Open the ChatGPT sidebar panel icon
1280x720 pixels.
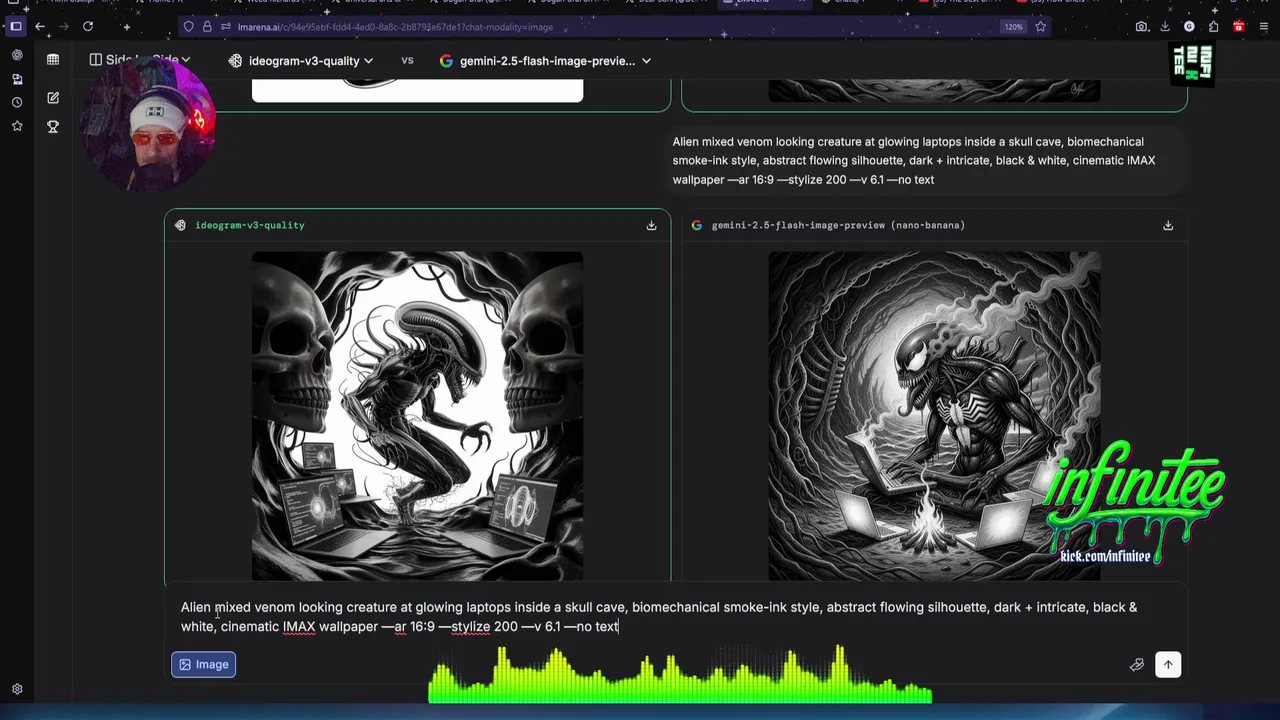[17, 55]
